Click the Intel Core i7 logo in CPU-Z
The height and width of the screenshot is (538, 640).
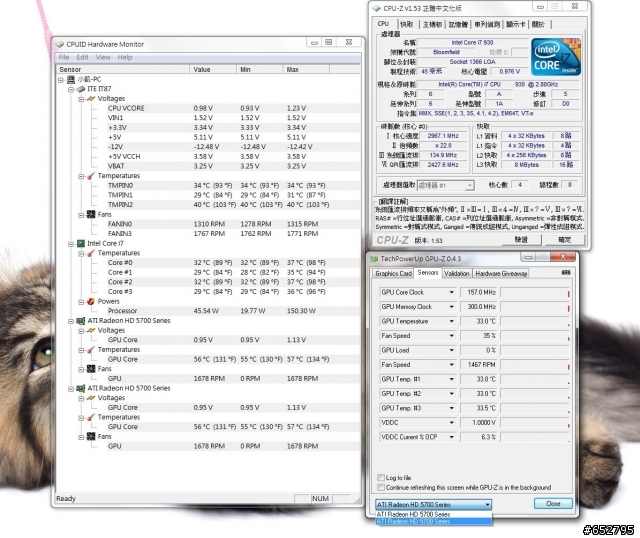(x=556, y=57)
